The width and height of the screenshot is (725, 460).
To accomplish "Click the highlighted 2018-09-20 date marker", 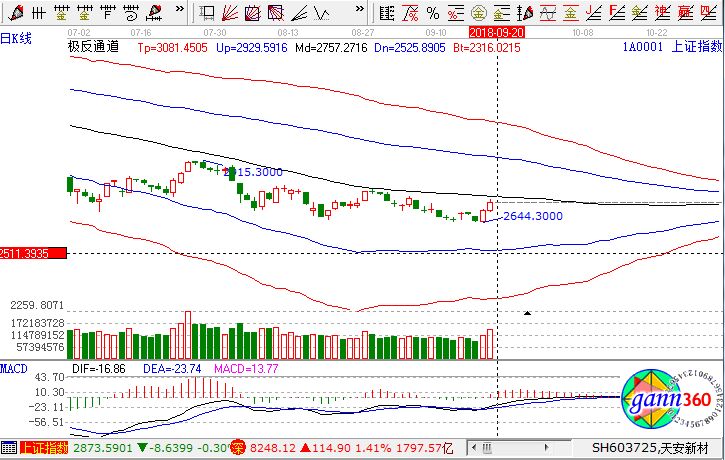I will [x=498, y=32].
